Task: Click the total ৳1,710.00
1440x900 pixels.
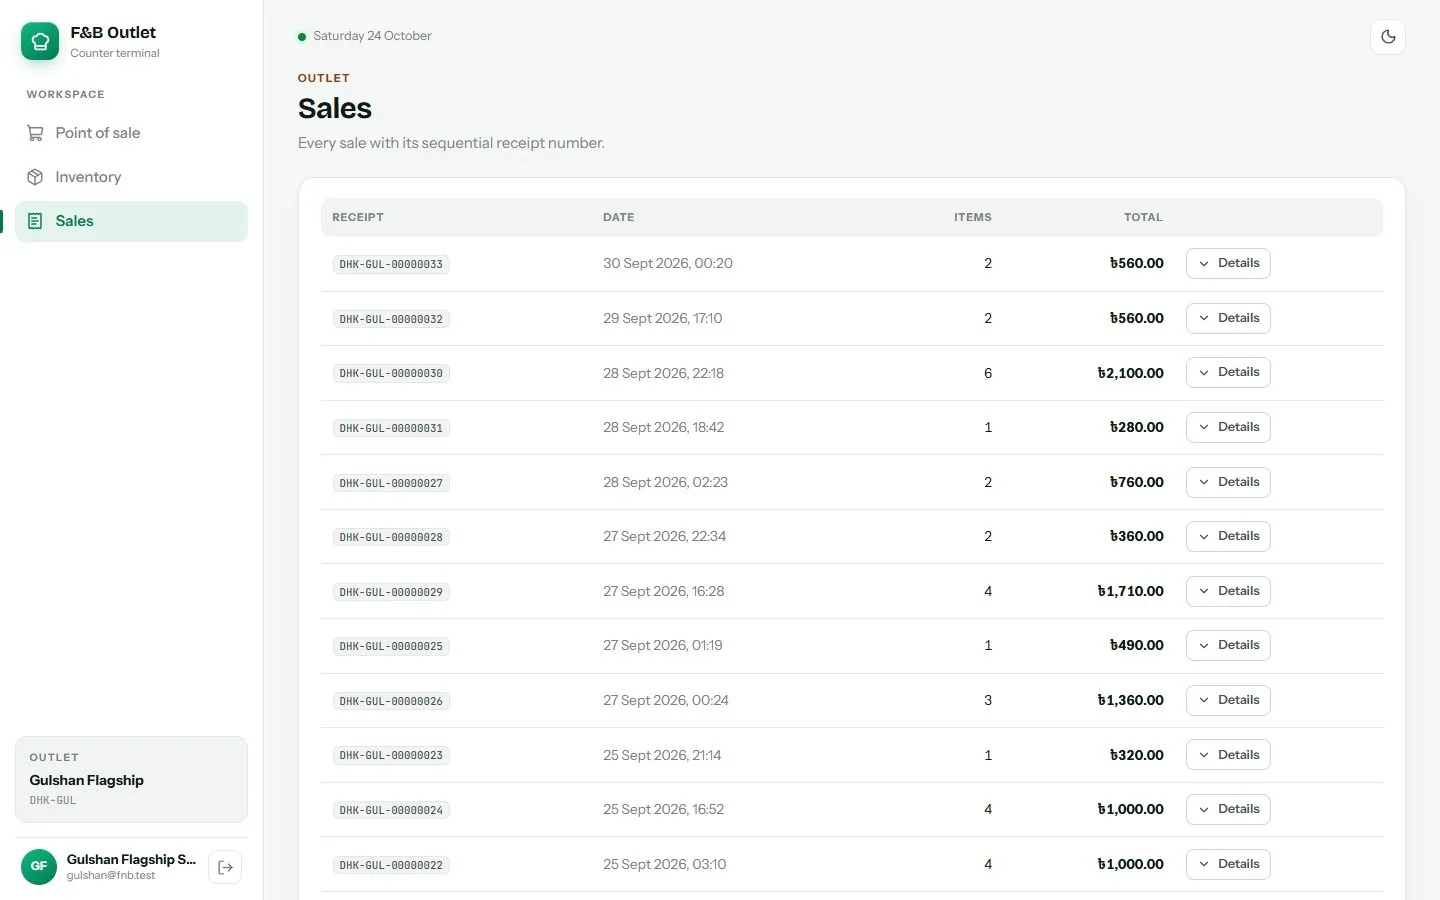Action: pos(1131,591)
